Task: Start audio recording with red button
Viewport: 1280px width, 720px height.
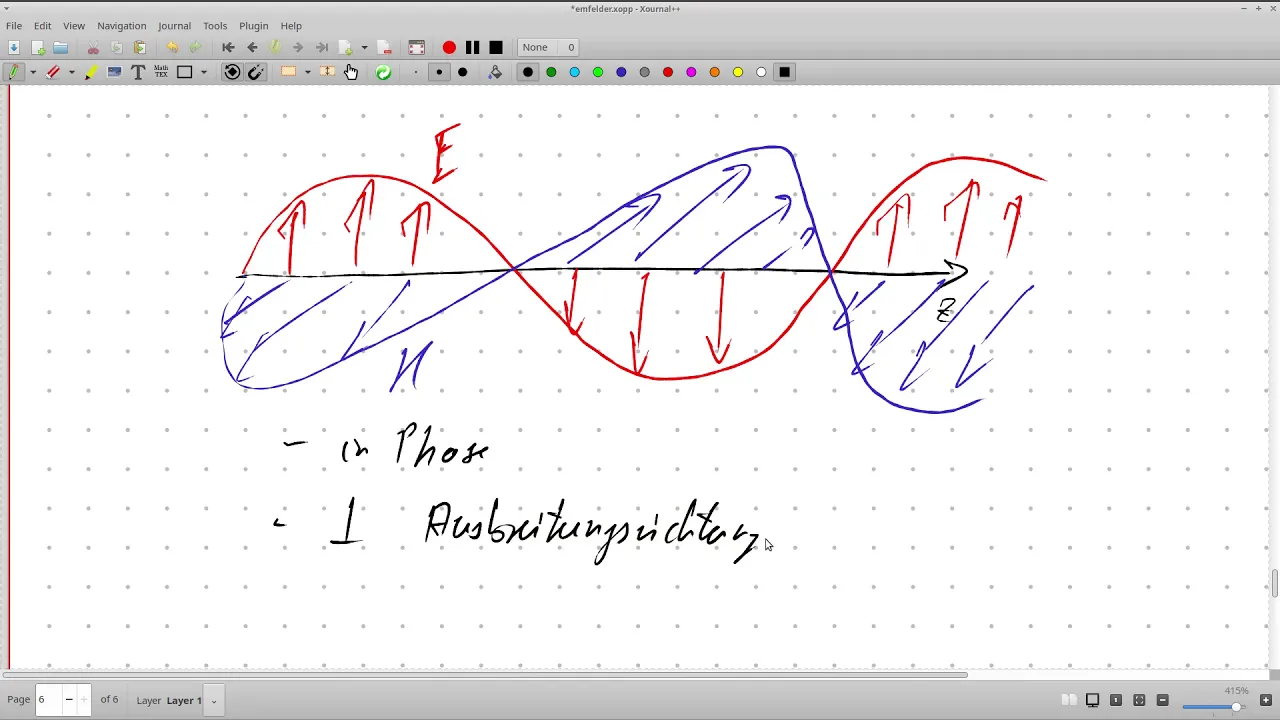Action: [x=449, y=47]
